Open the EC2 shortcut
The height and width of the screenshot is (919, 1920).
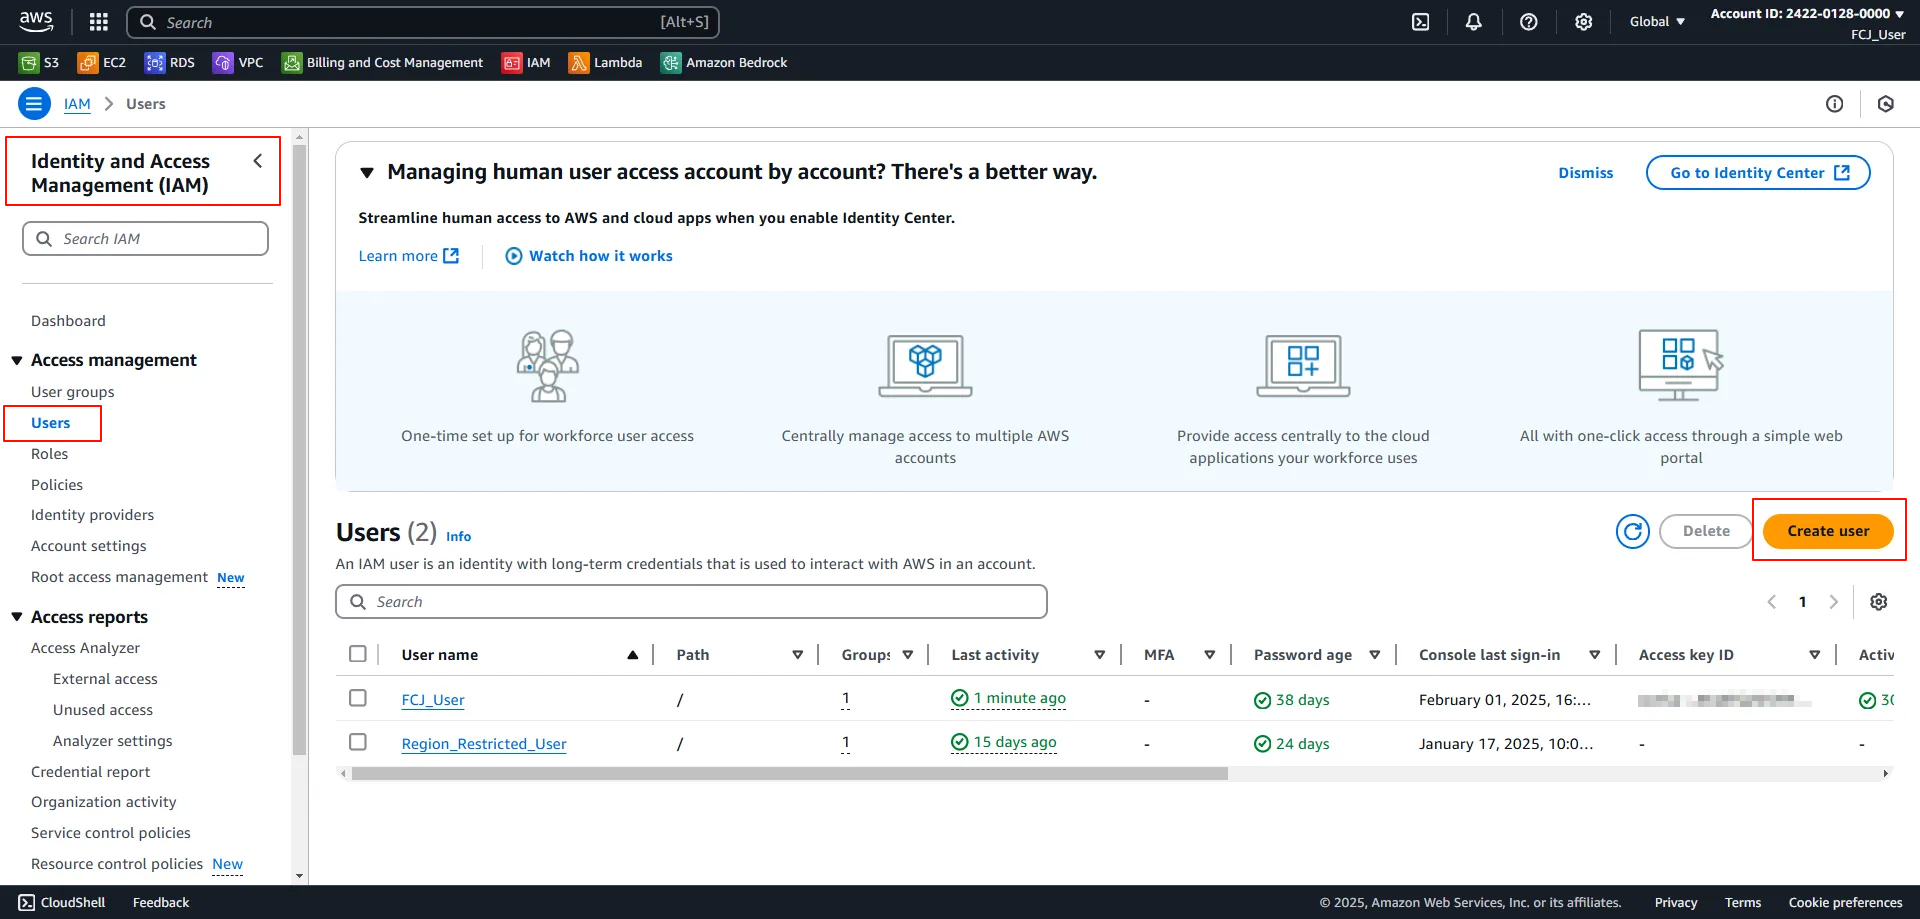tap(102, 63)
